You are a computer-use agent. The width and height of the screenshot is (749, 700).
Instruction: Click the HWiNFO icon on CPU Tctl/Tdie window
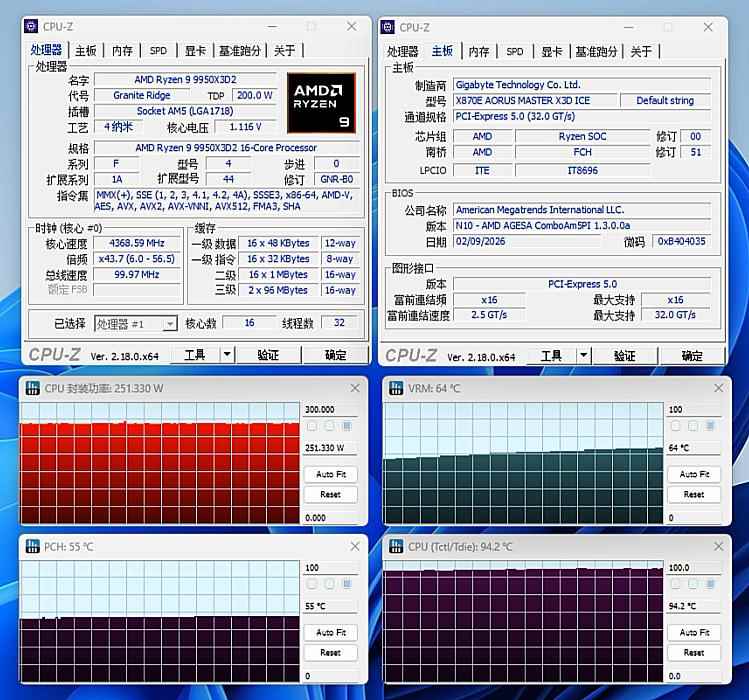click(396, 546)
